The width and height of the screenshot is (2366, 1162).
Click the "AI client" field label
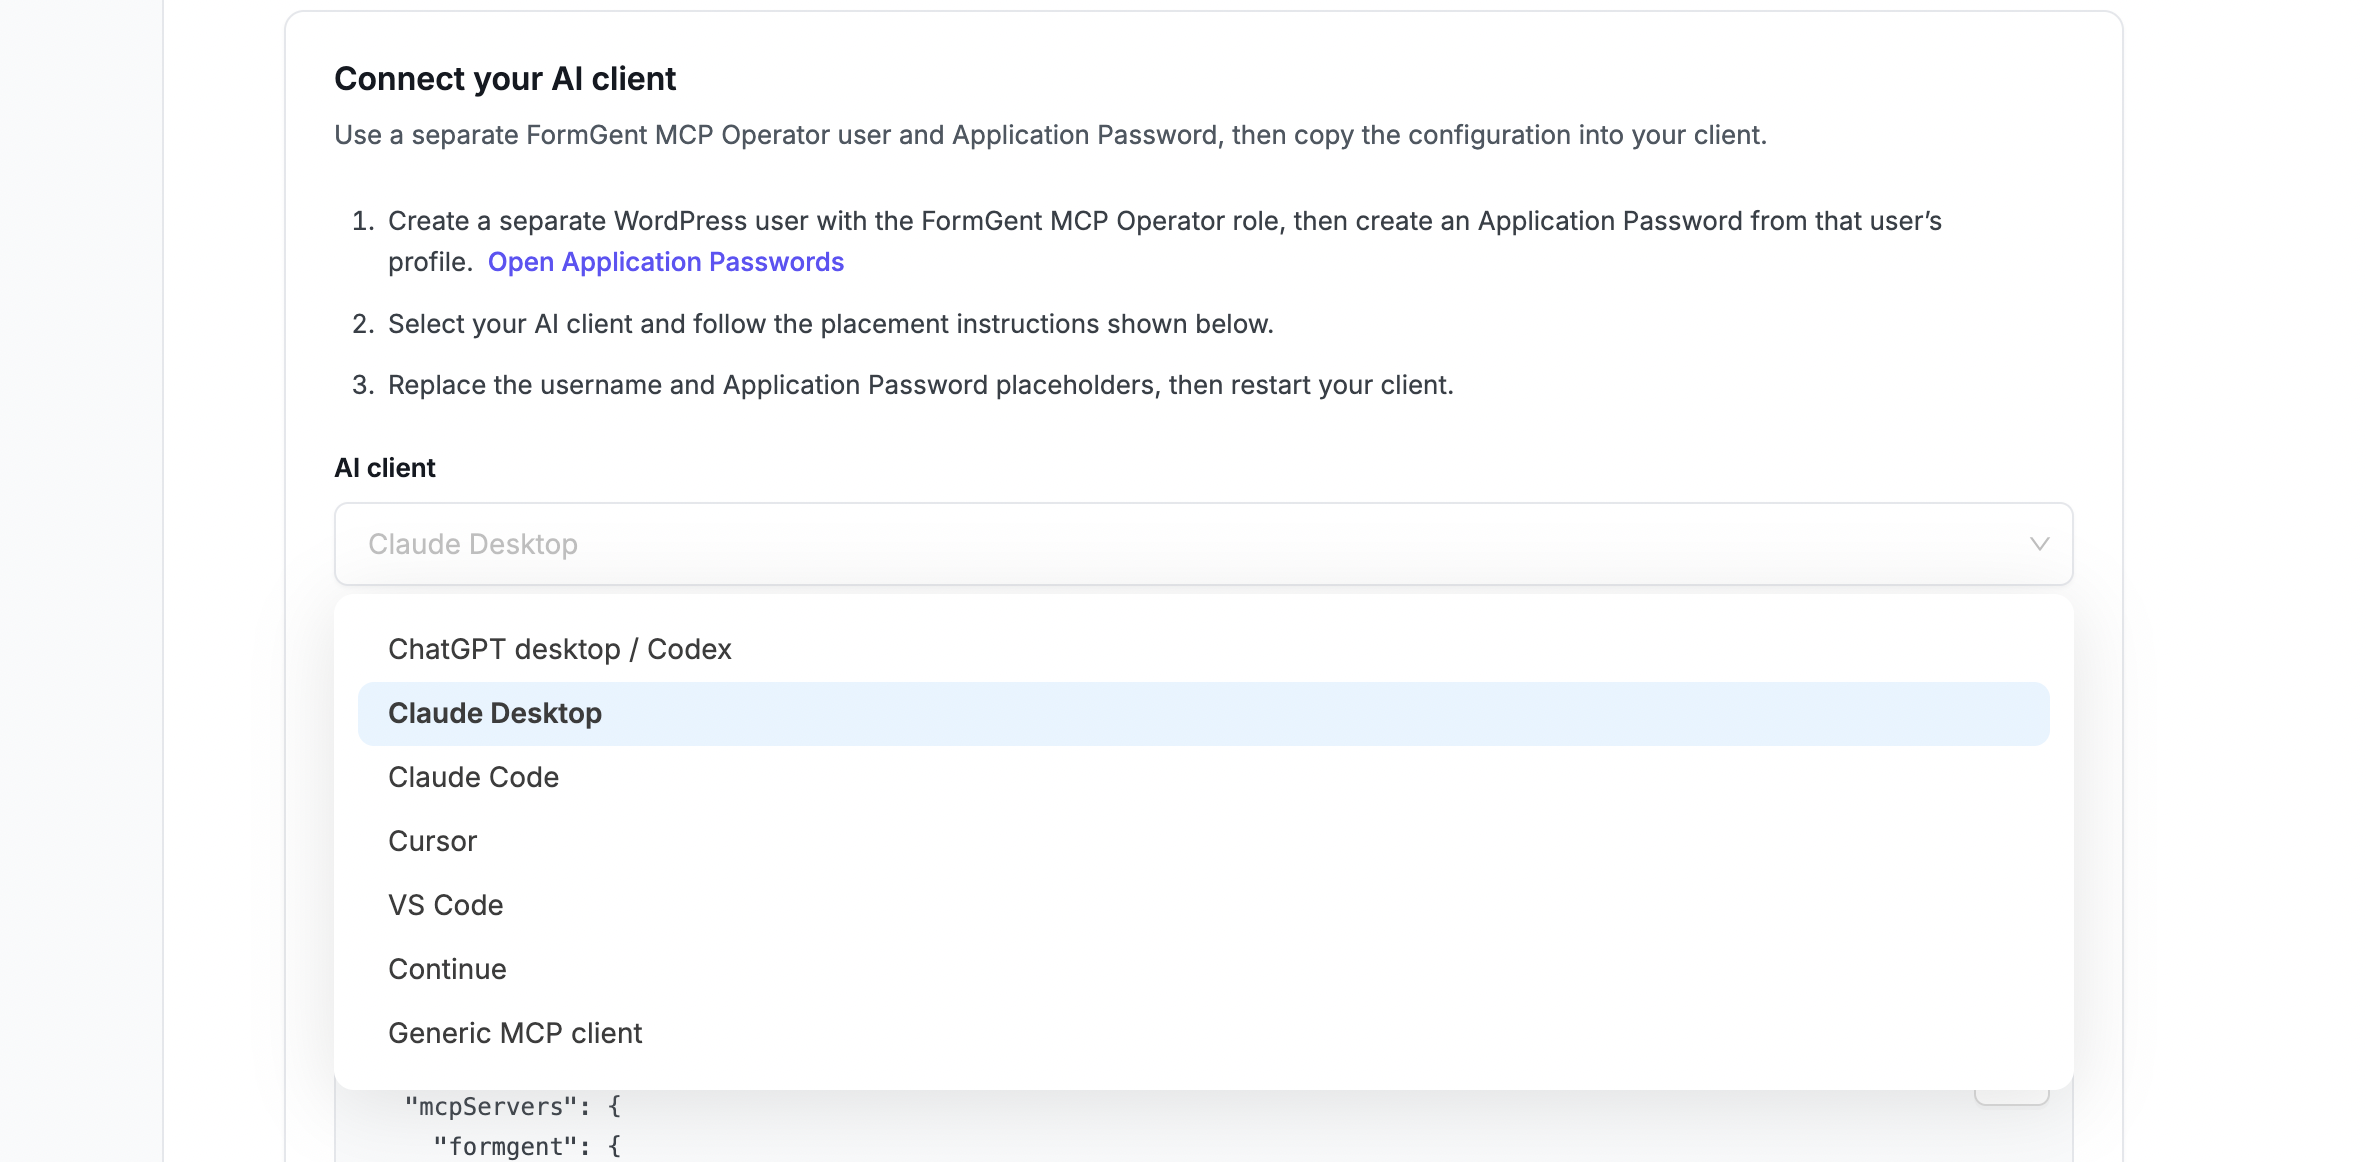point(385,468)
